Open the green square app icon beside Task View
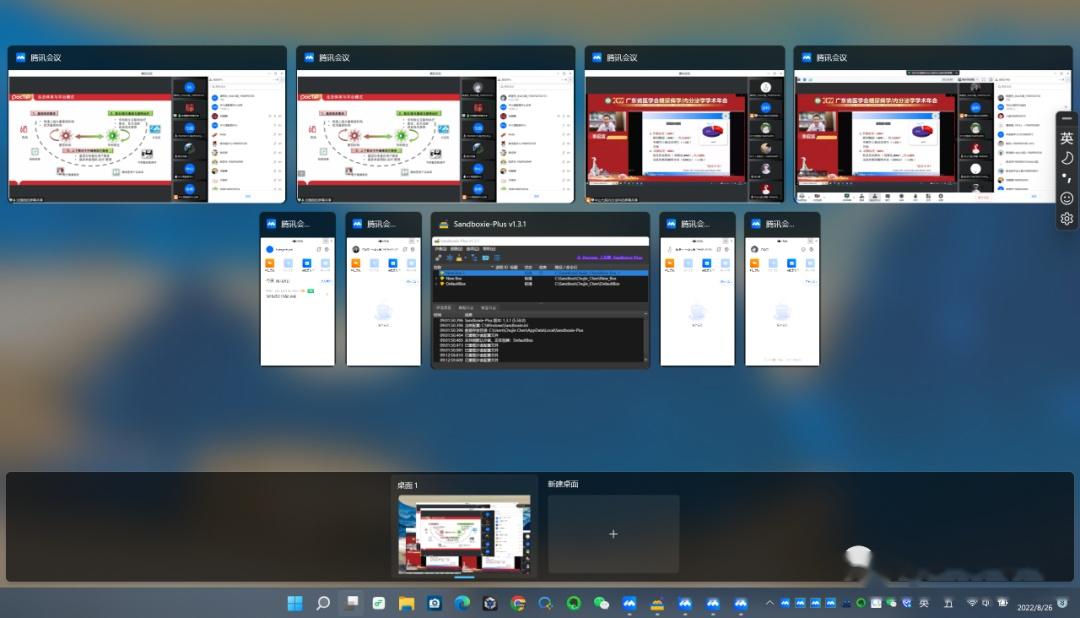Viewport: 1080px width, 618px height. 379,604
